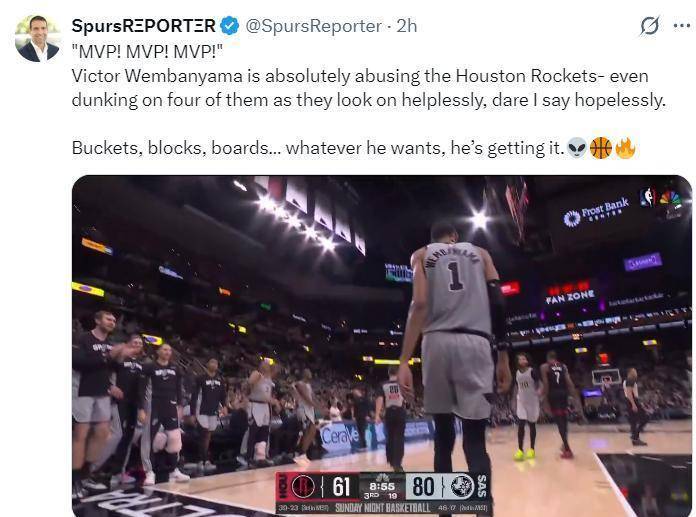Open the SpursReporter profile avatar
The width and height of the screenshot is (696, 517).
click(37, 38)
